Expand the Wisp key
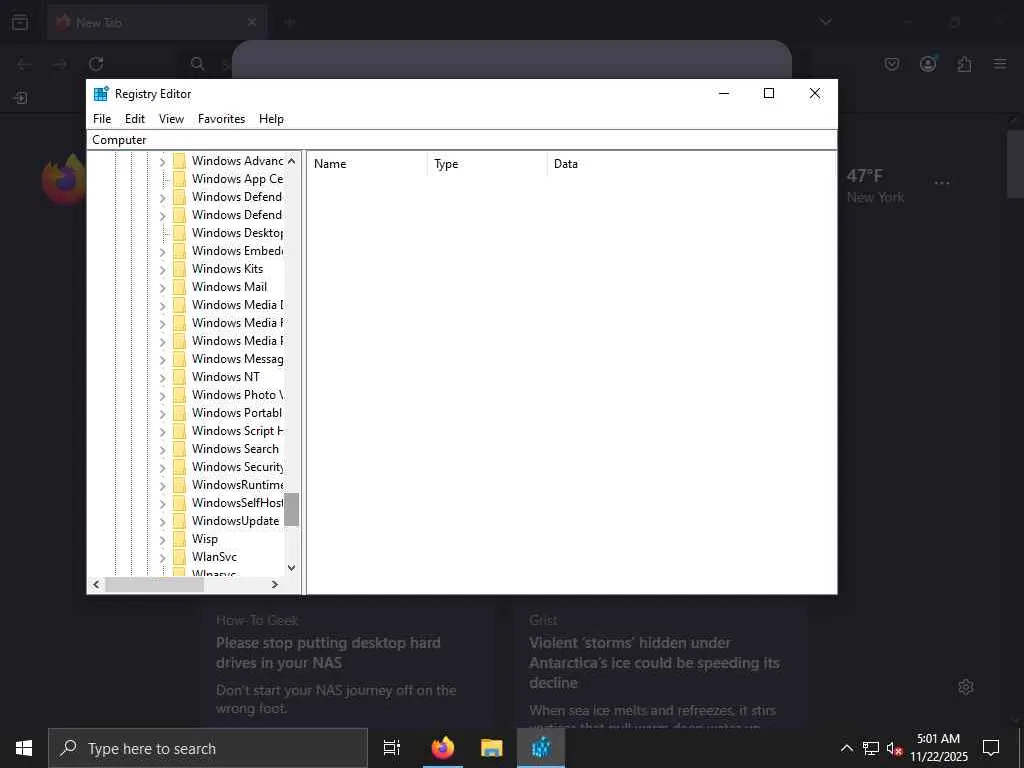 pyautogui.click(x=163, y=539)
